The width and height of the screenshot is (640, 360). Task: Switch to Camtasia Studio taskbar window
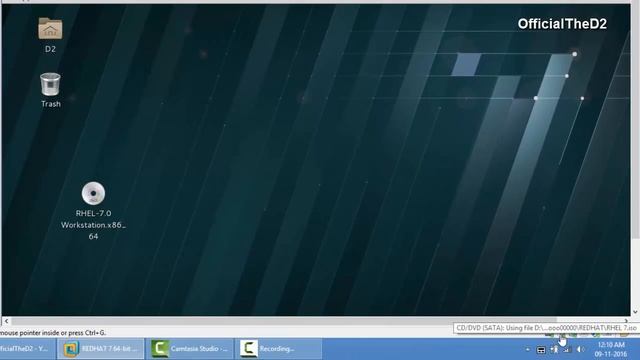[190, 349]
